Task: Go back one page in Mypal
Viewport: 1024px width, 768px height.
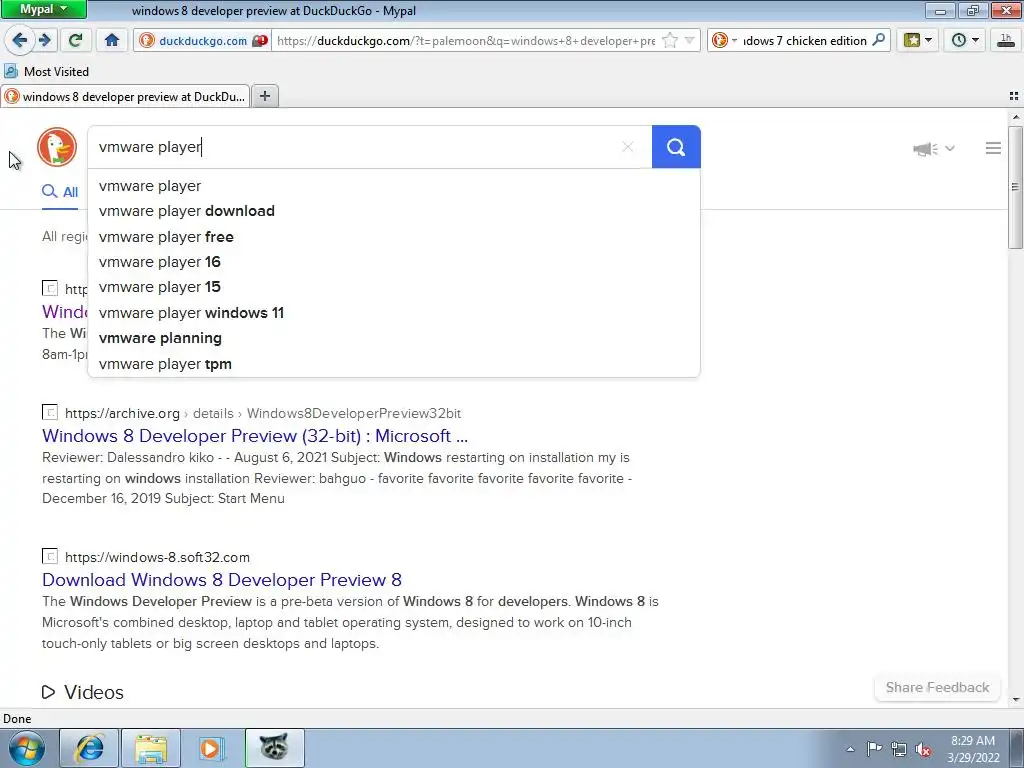Action: coord(20,40)
